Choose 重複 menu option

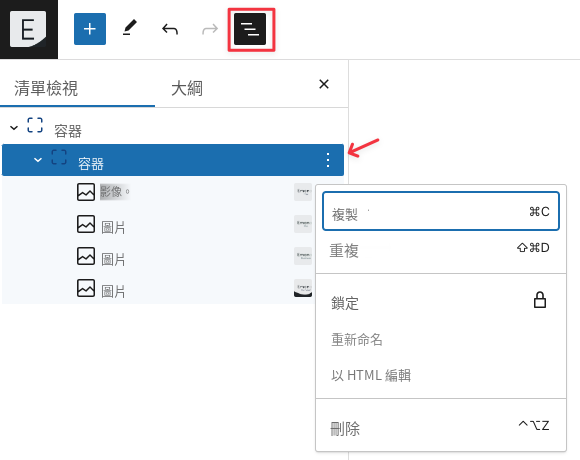point(441,250)
